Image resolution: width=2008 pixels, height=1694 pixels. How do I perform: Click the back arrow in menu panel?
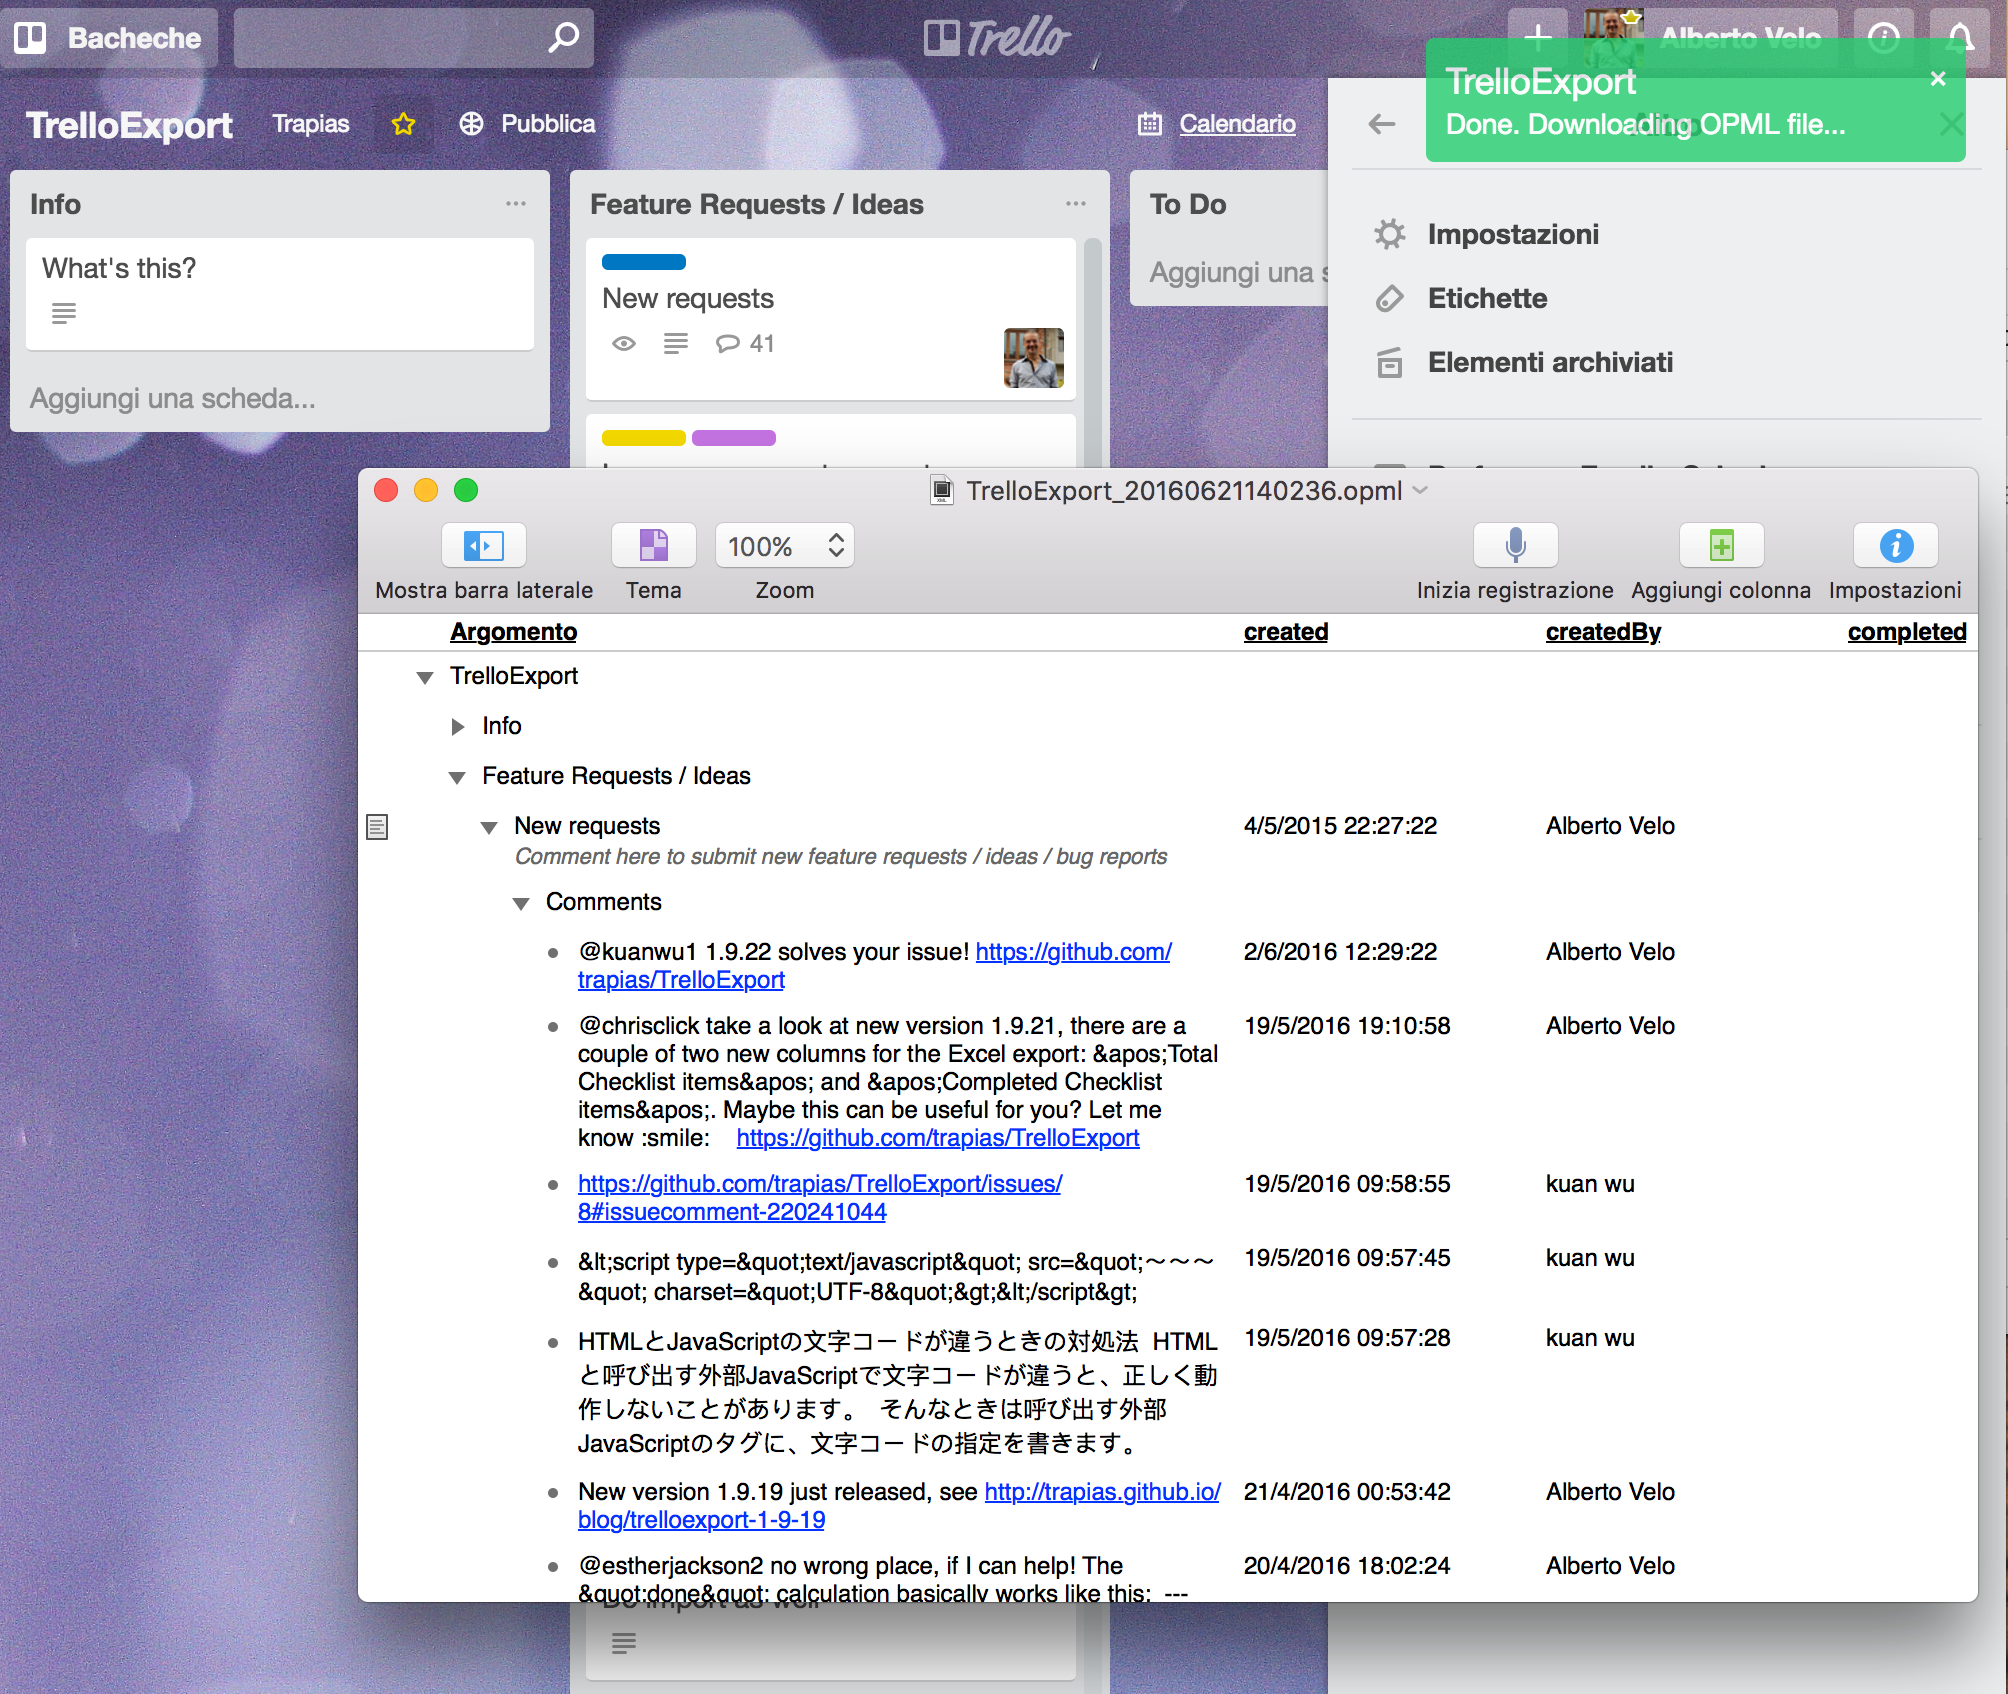pos(1382,124)
